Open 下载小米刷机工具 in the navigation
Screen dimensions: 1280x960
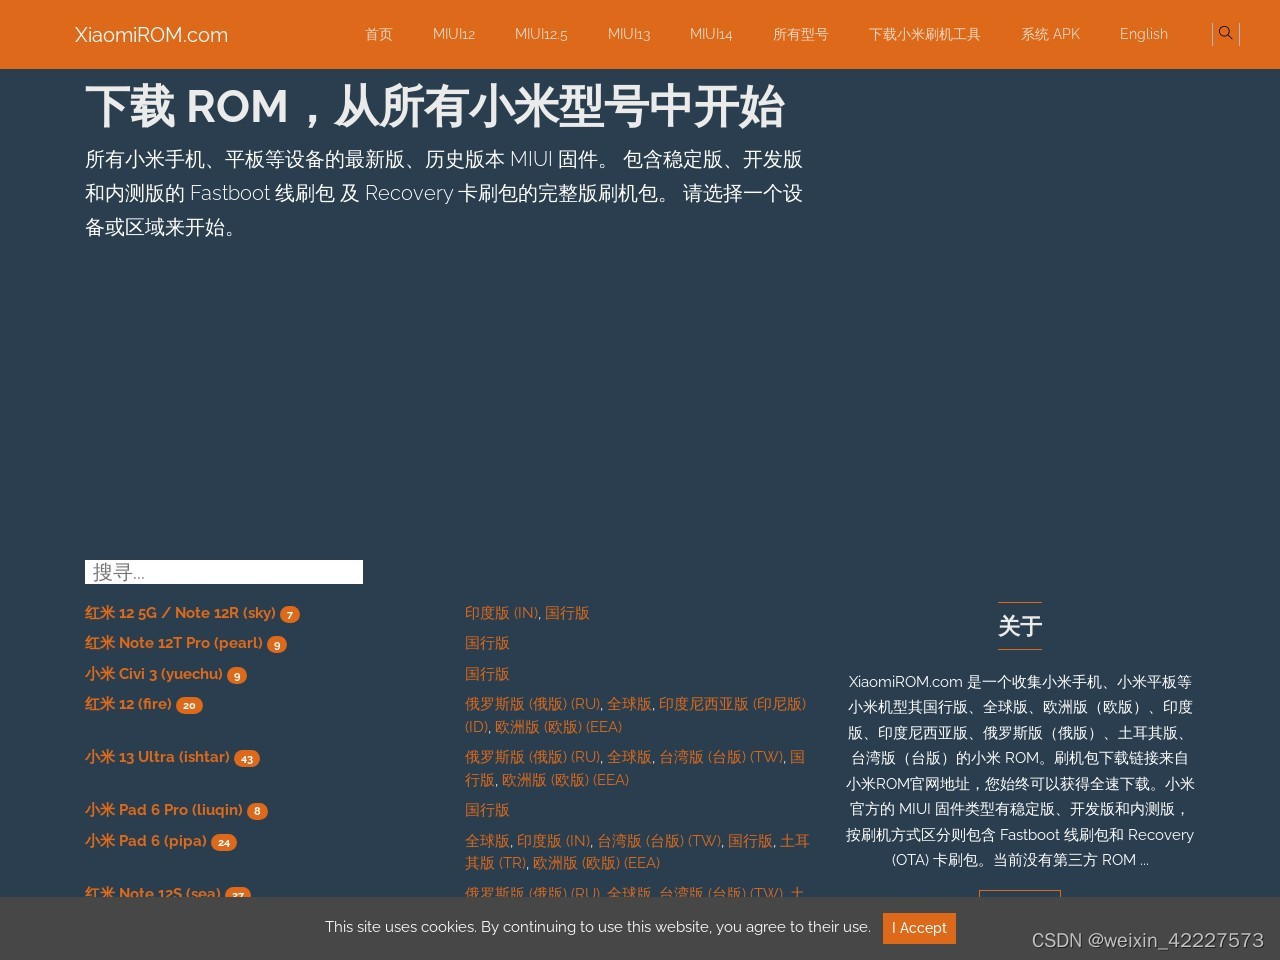(x=925, y=34)
